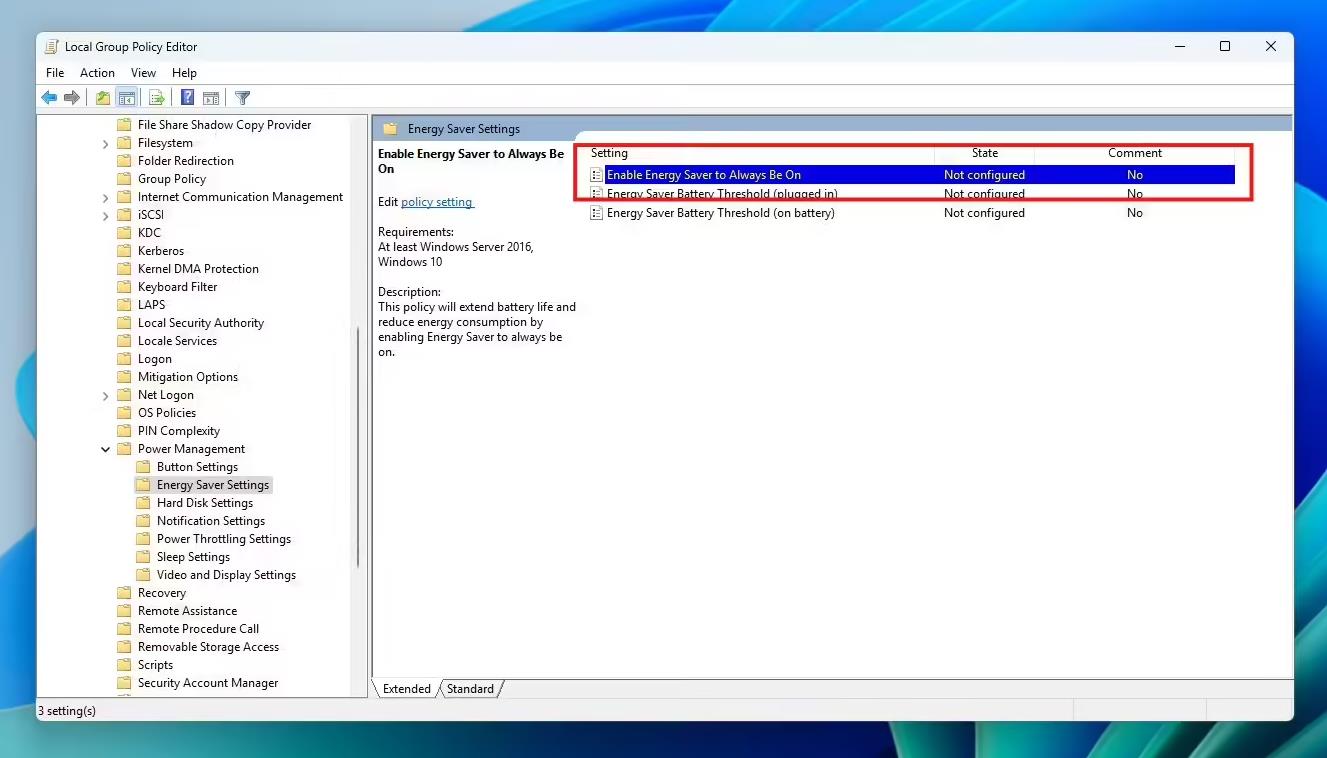Viewport: 1327px width, 758px height.
Task: Open the File menu
Action: click(55, 73)
